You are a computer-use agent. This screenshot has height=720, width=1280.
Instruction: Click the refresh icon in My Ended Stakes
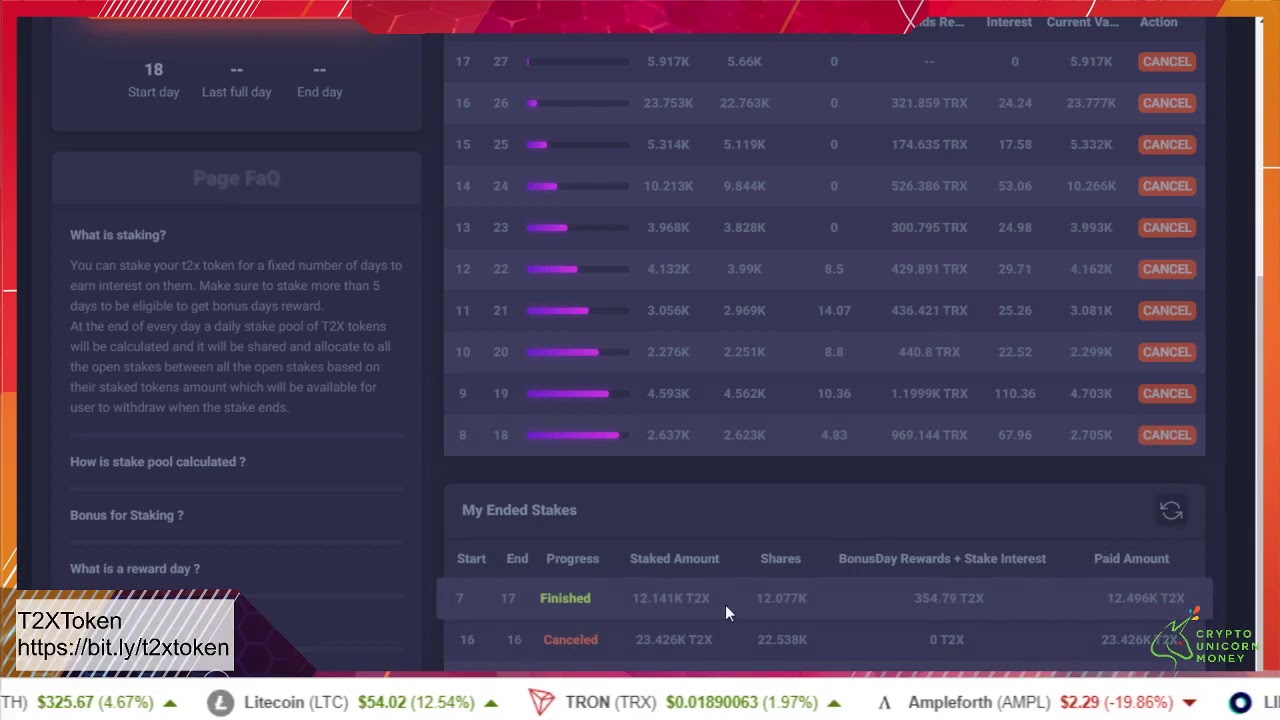coord(1171,511)
